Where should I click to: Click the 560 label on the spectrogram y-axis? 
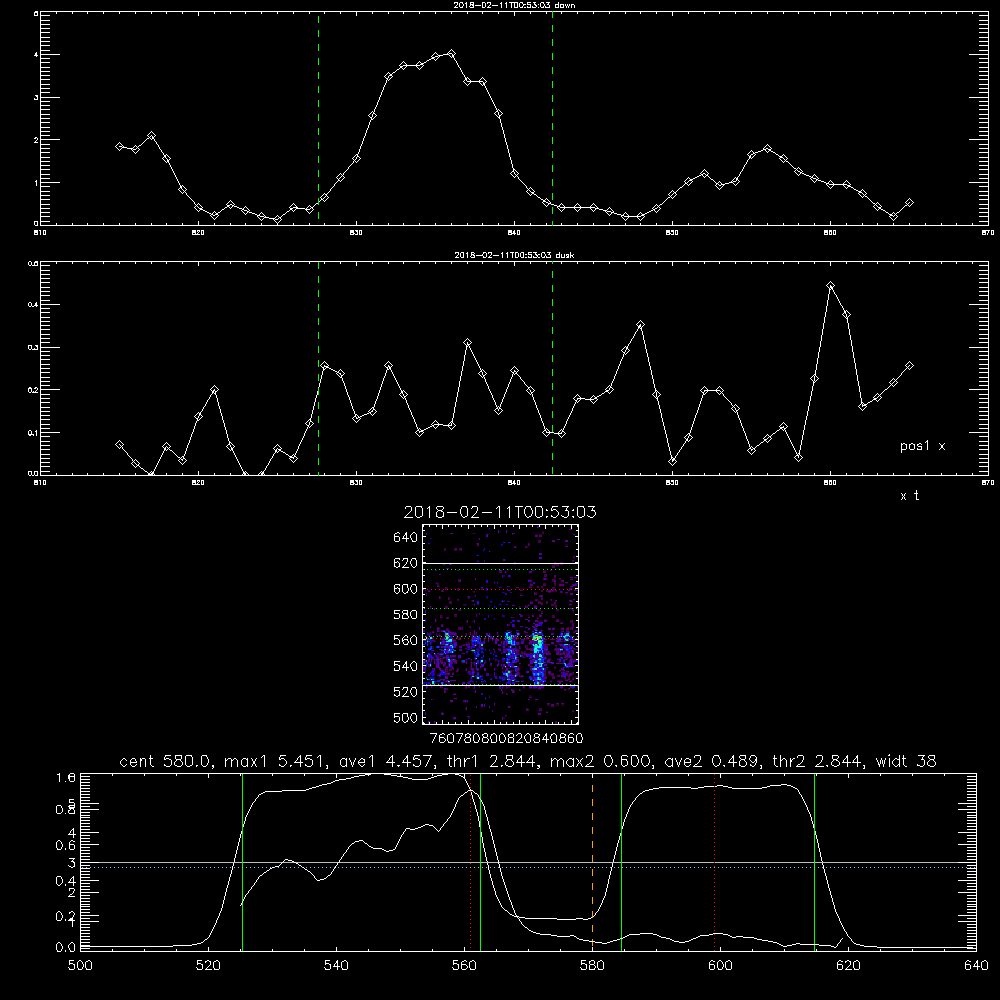(x=406, y=640)
